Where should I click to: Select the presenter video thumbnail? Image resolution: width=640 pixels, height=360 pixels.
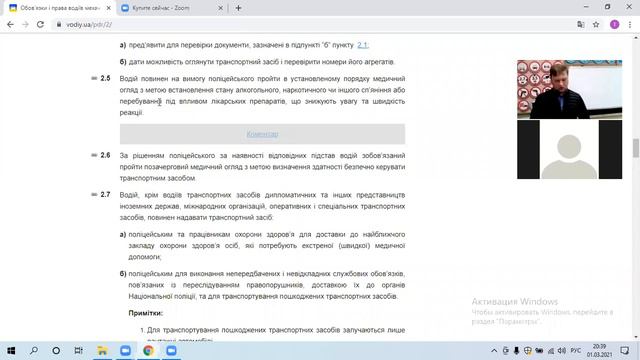[569, 89]
